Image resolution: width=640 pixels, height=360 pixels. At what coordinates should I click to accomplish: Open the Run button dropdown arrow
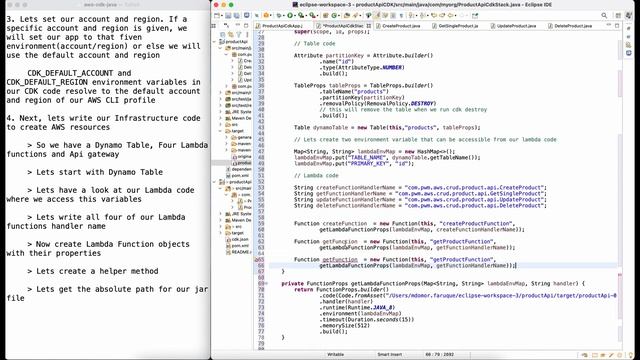pos(295,16)
